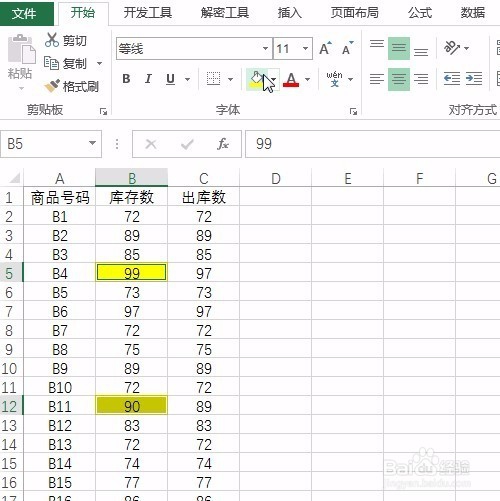500x501 pixels.
Task: Open the Clipboard (剪贴板) dialog launcher
Action: (103, 111)
